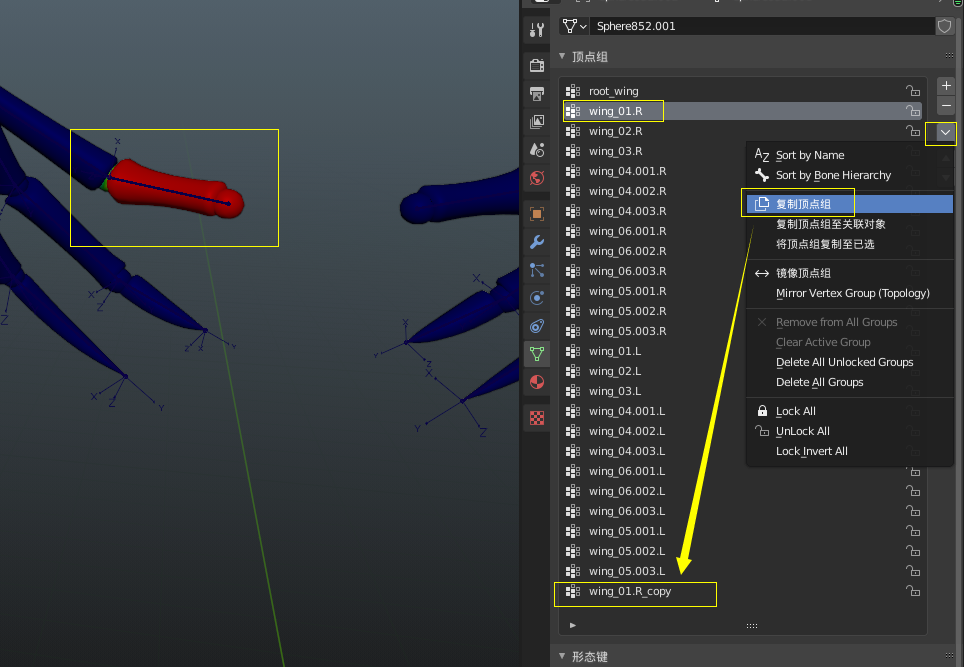Open the World properties tab
The width and height of the screenshot is (964, 667).
click(x=537, y=177)
